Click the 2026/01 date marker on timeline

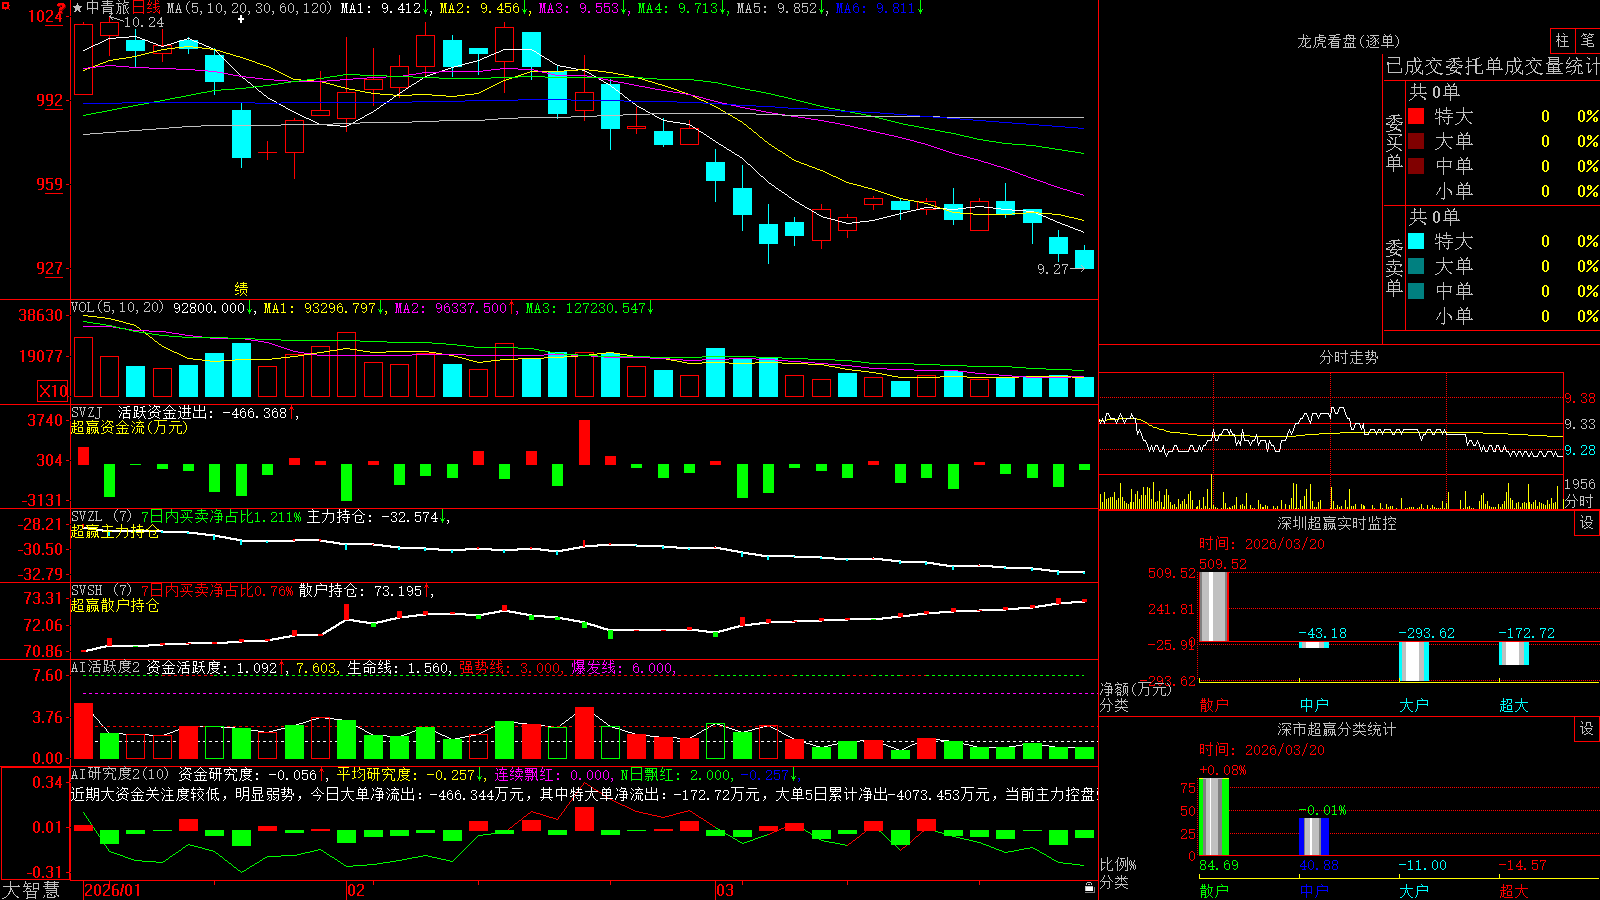(x=113, y=890)
